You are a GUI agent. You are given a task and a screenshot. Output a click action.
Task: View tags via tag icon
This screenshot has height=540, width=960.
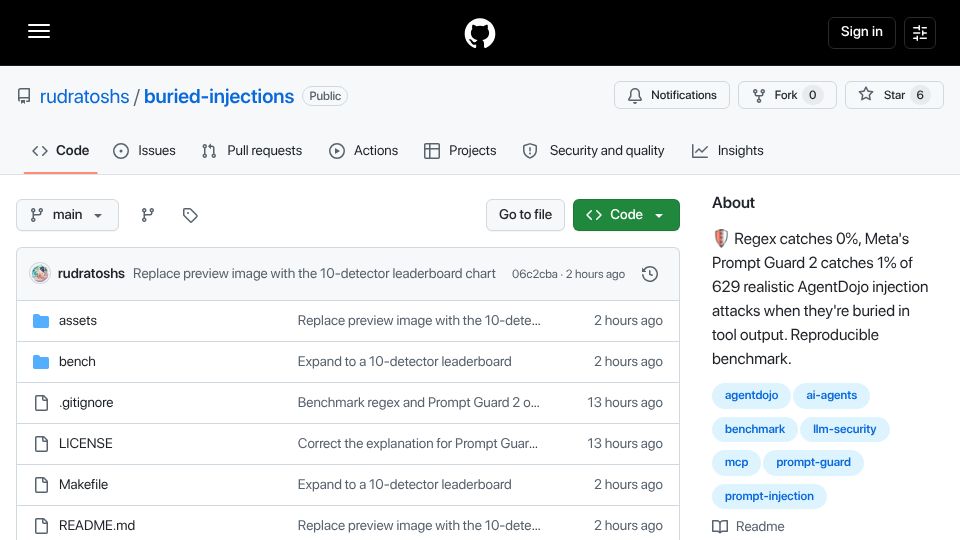click(190, 215)
